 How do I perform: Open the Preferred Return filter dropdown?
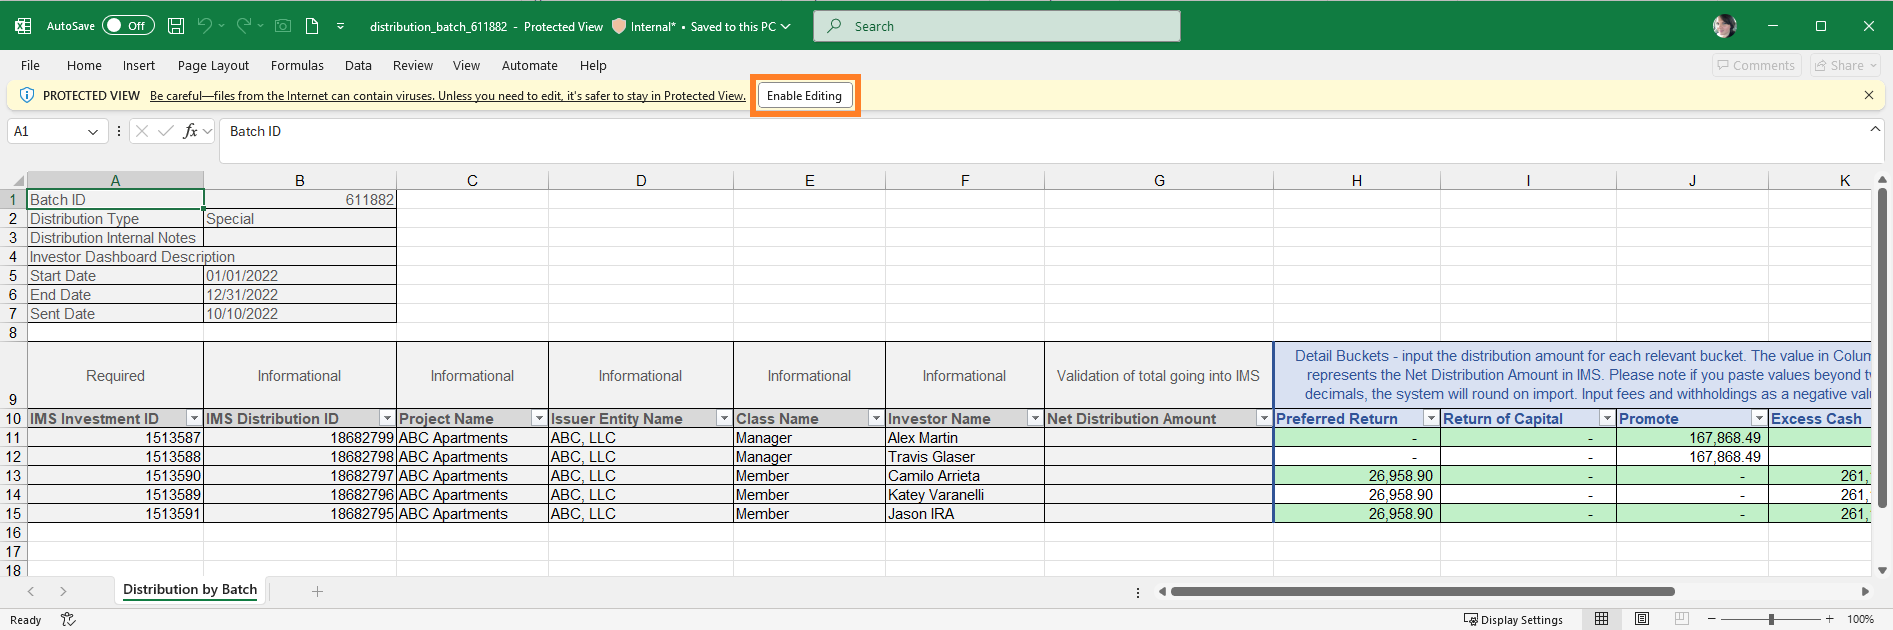(x=1431, y=418)
